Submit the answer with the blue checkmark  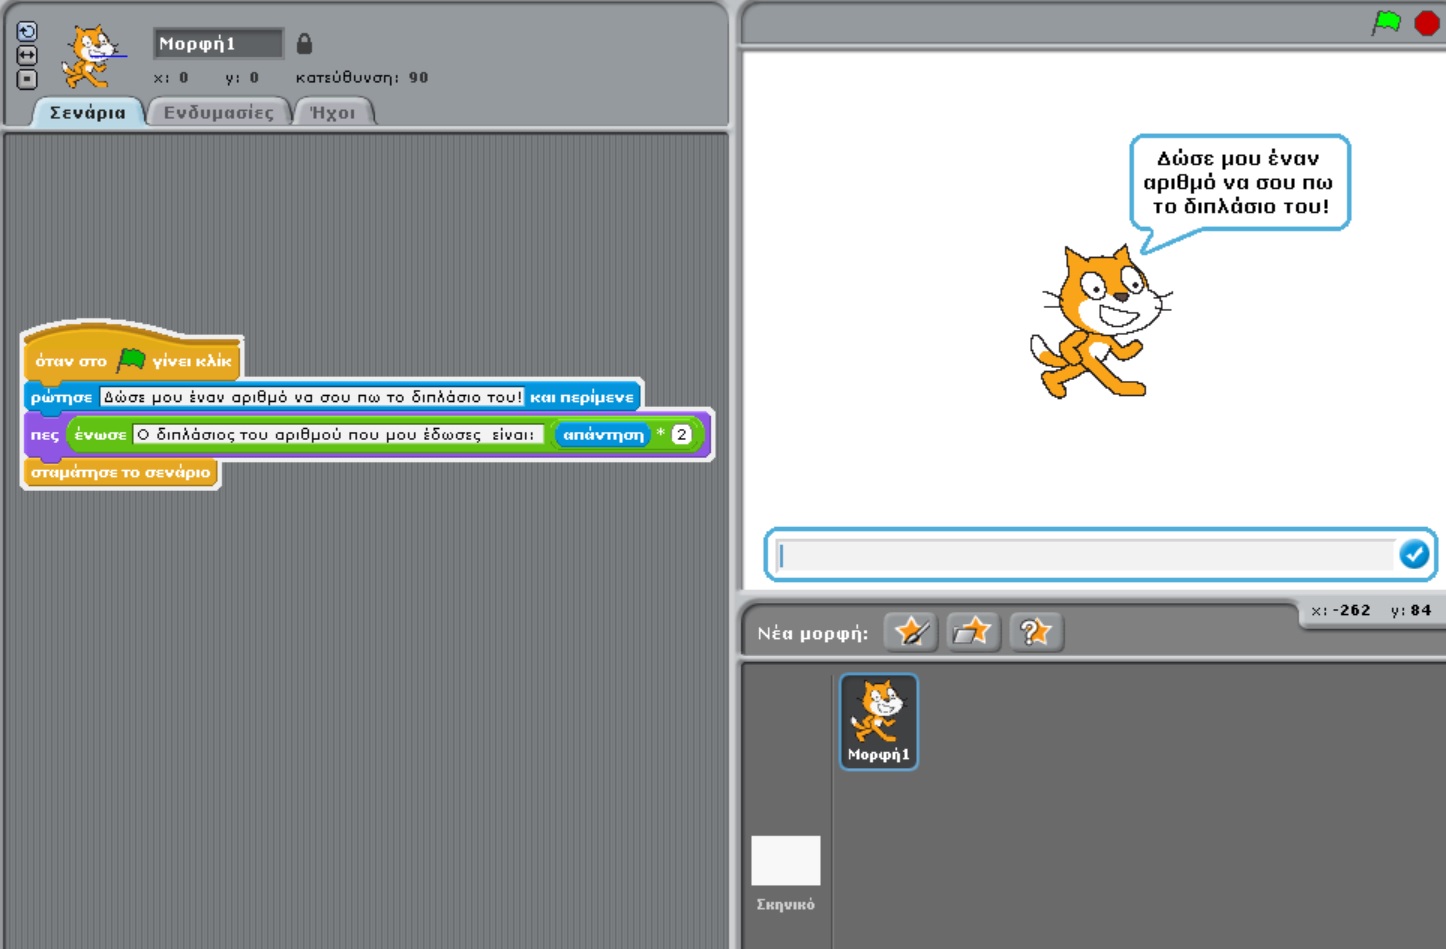click(x=1414, y=554)
